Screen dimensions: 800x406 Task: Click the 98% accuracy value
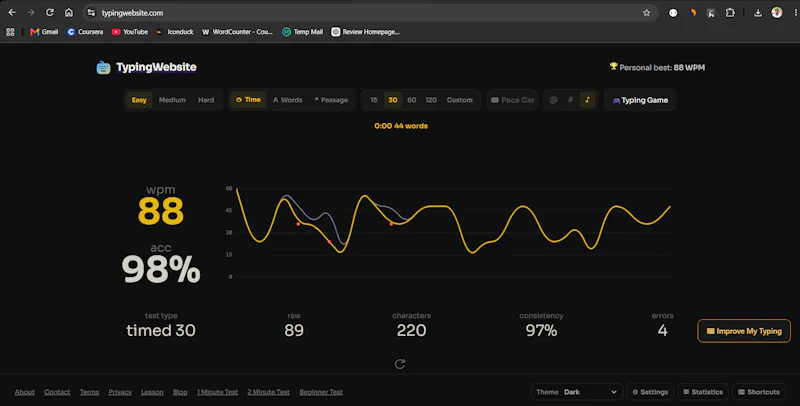tap(161, 269)
